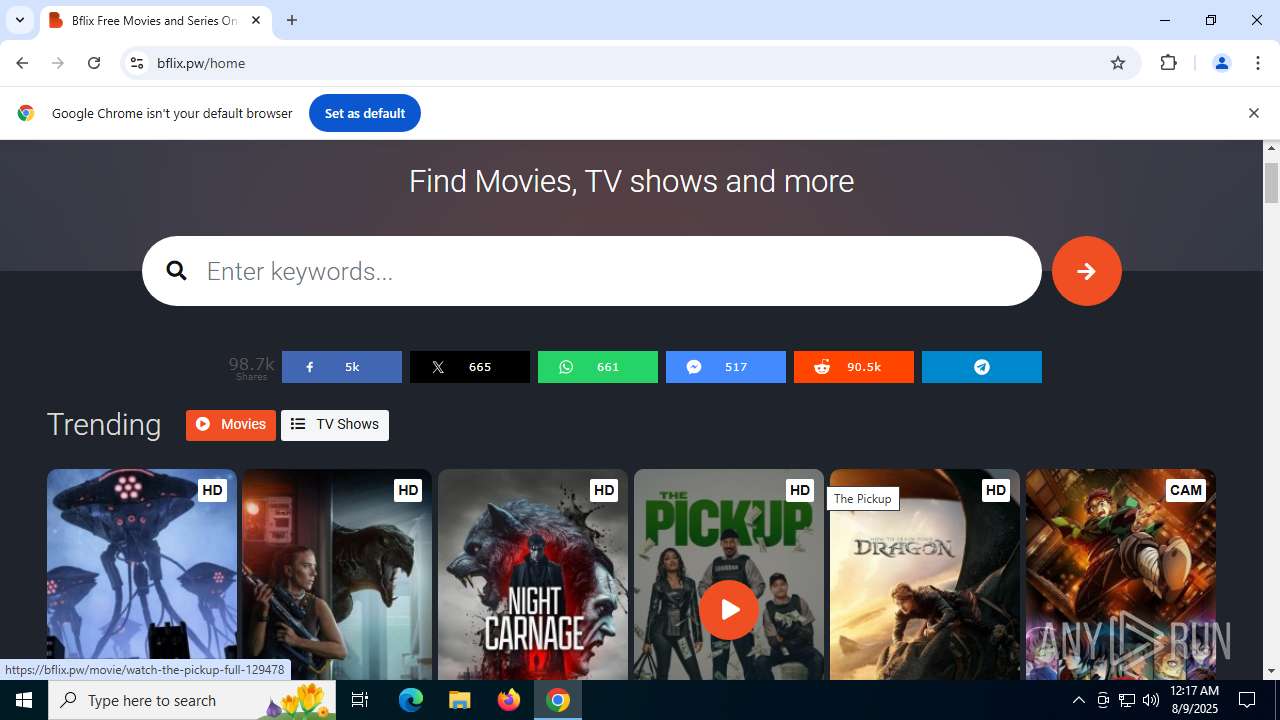This screenshot has height=720, width=1280.
Task: Go back to previous page
Action: [22, 63]
